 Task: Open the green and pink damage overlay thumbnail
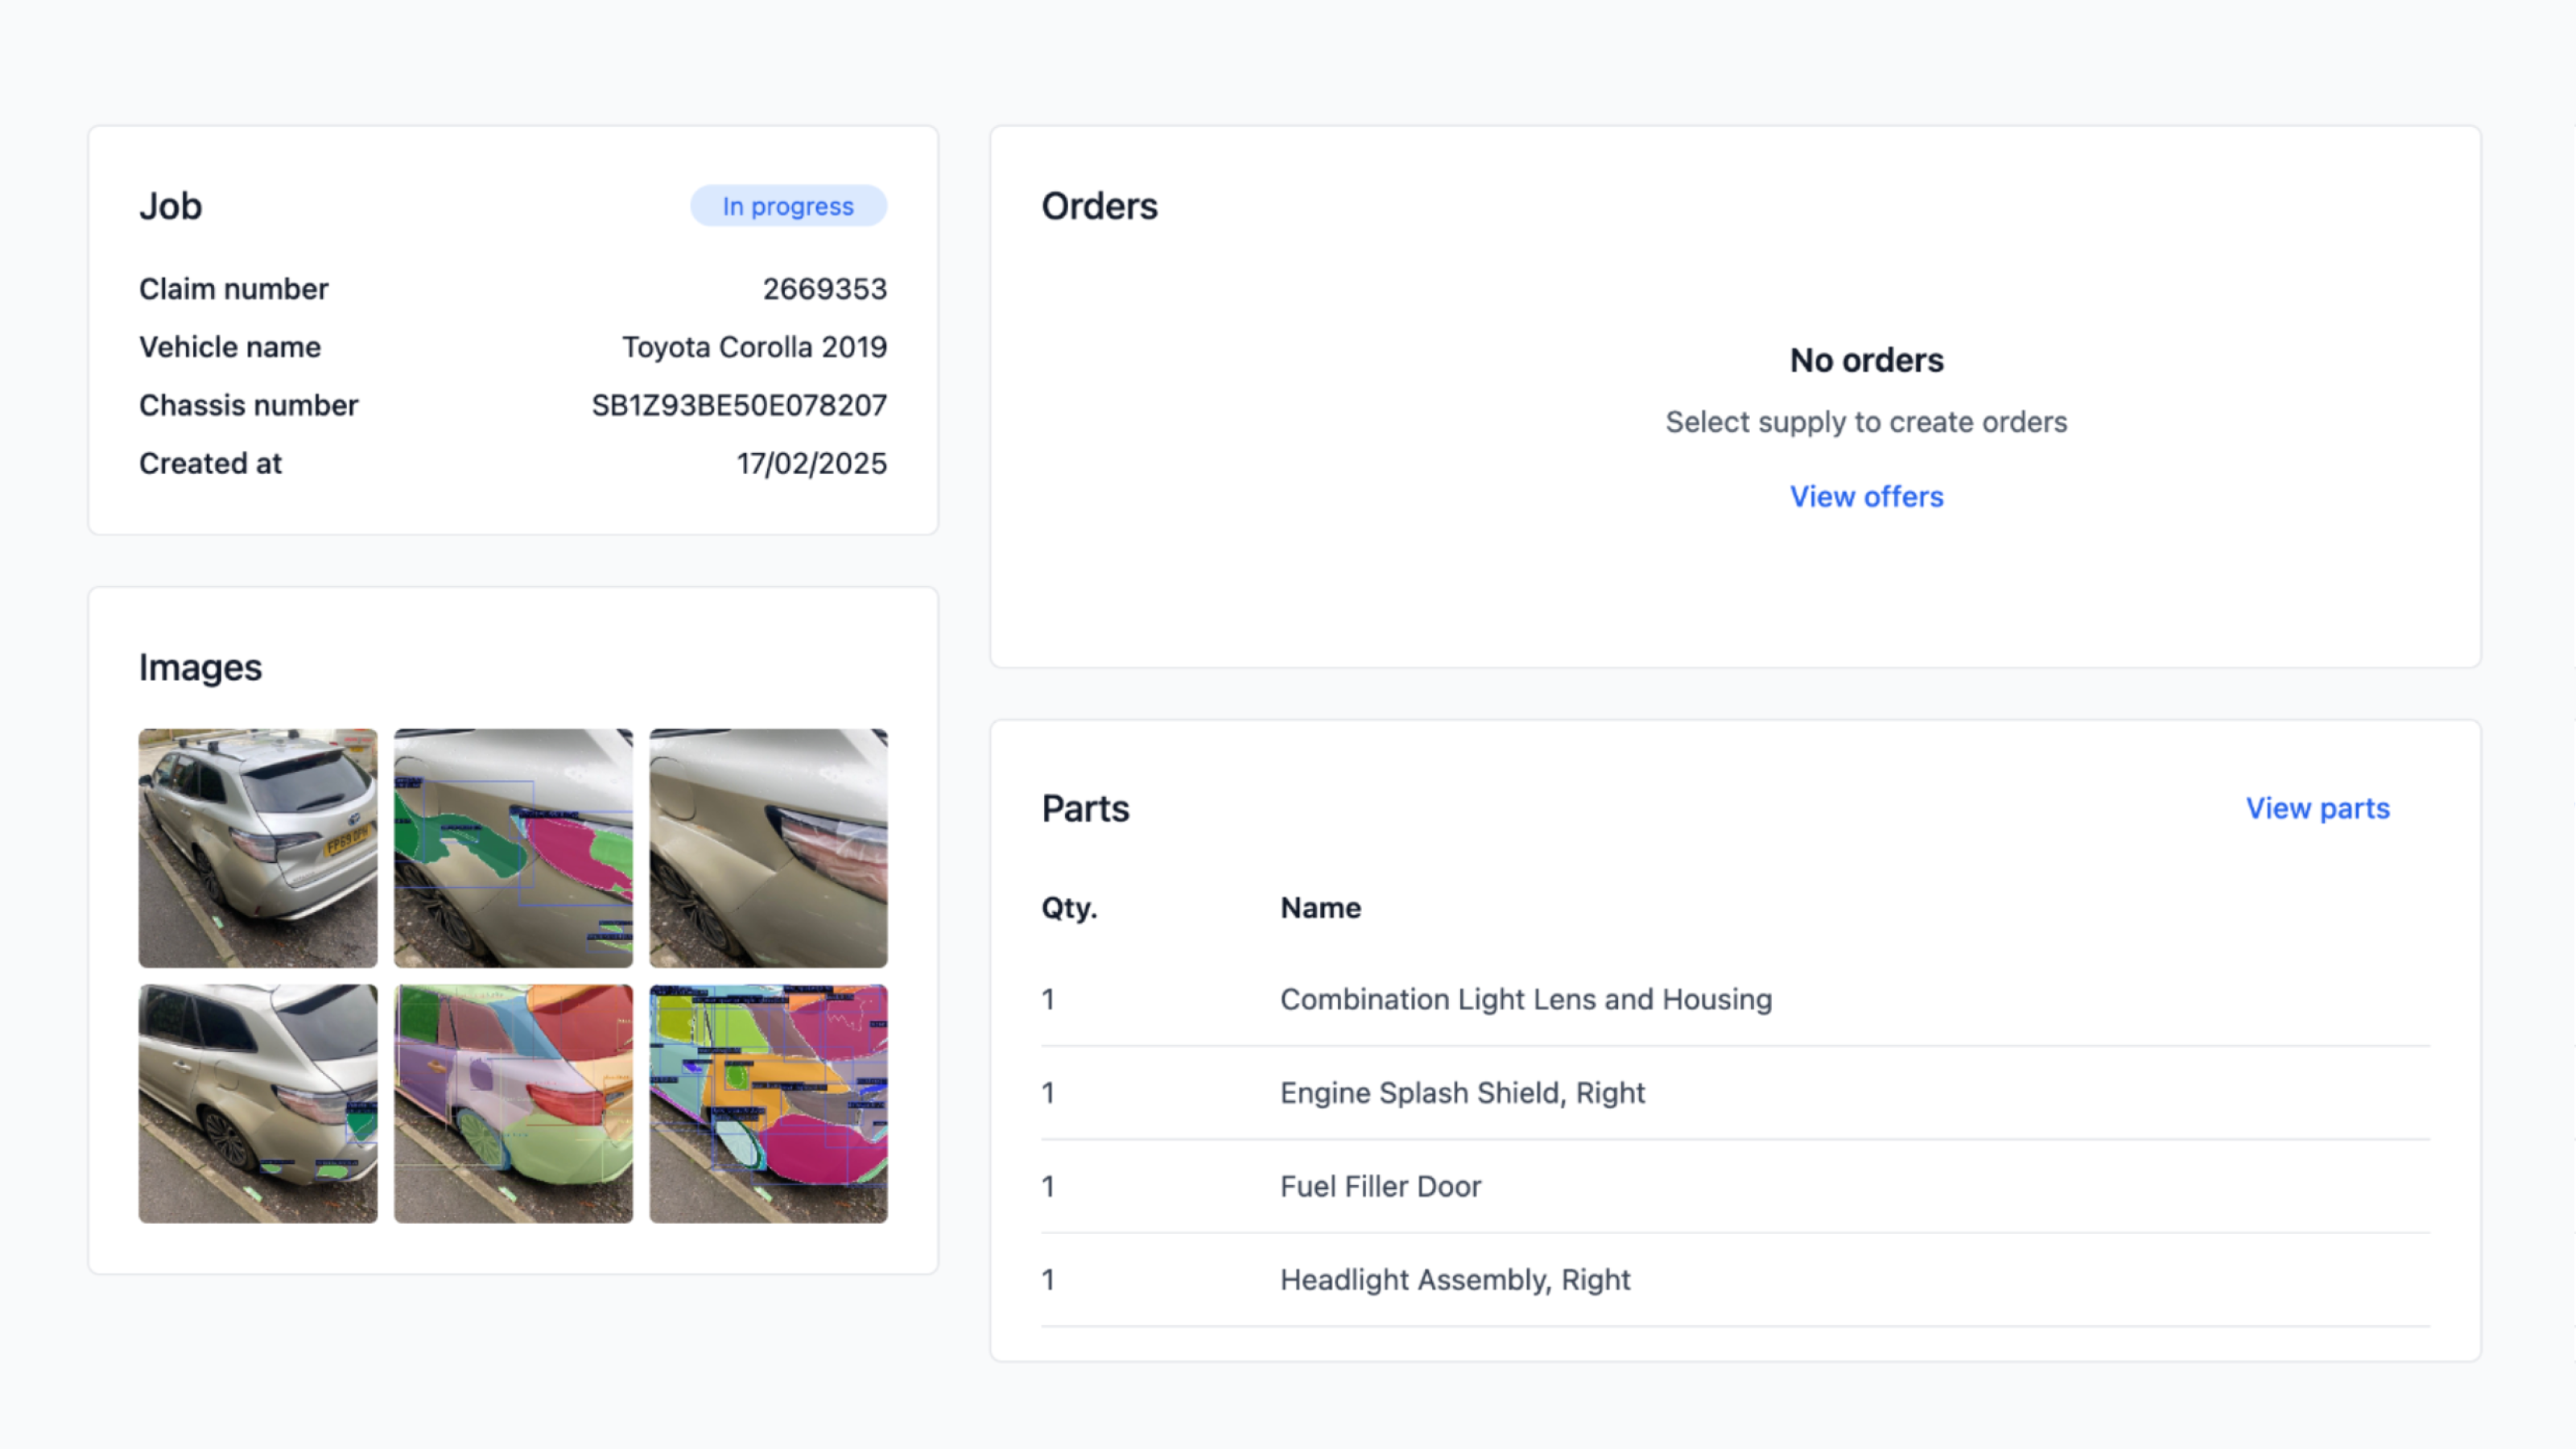[x=513, y=847]
